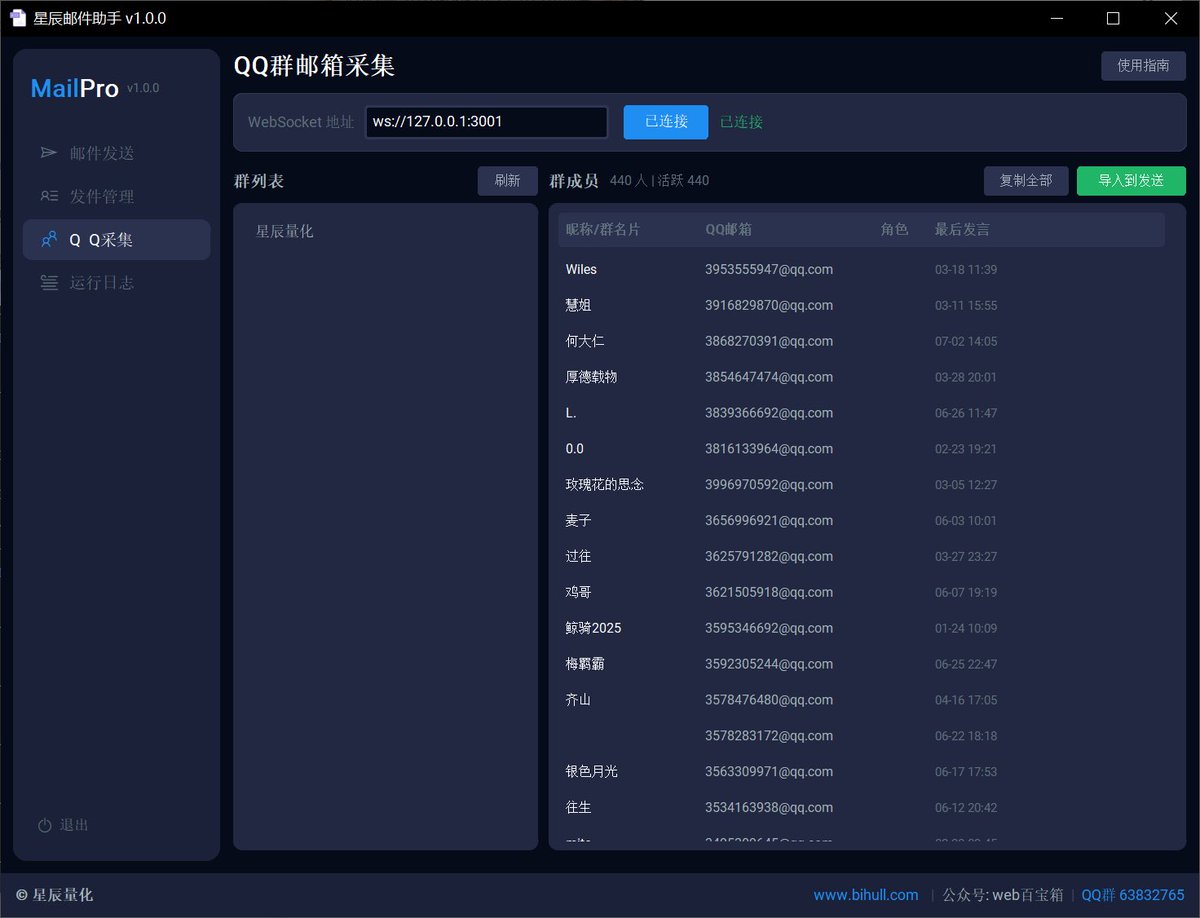Click the last-spoken time 06-25 22:47
Viewport: 1200px width, 918px height.
click(966, 665)
